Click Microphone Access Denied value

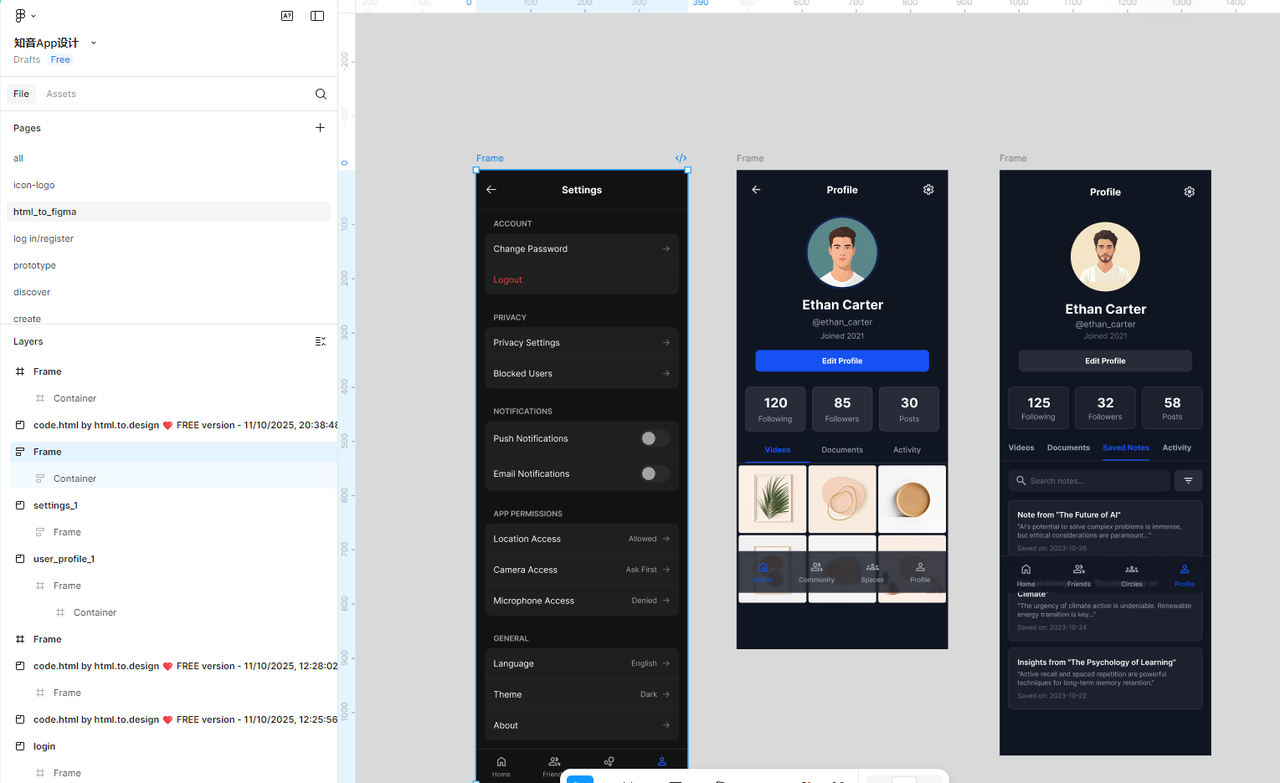(644, 601)
